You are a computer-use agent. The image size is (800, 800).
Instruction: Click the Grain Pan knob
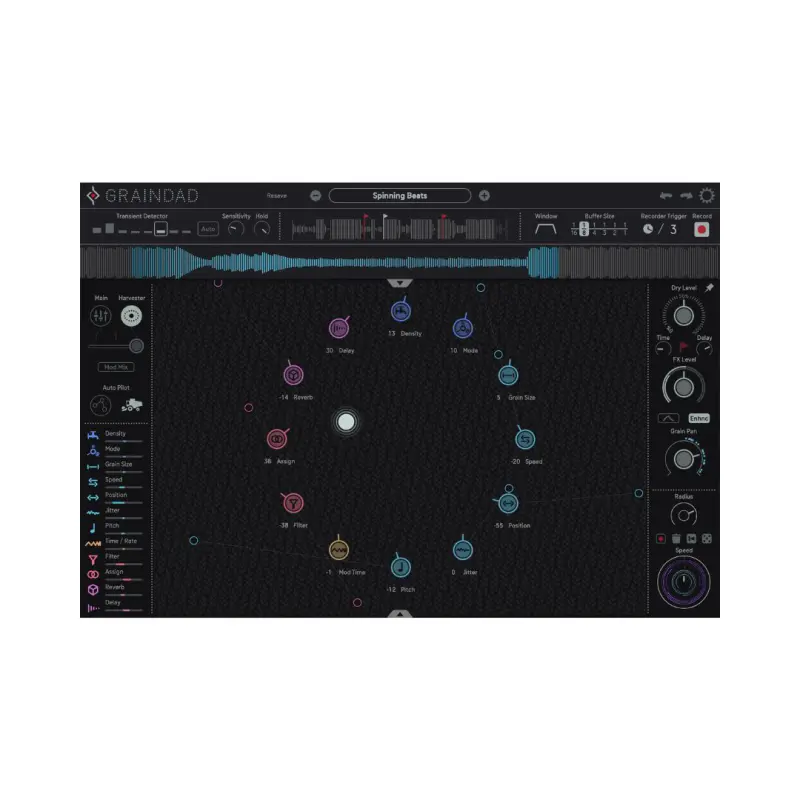tap(684, 460)
